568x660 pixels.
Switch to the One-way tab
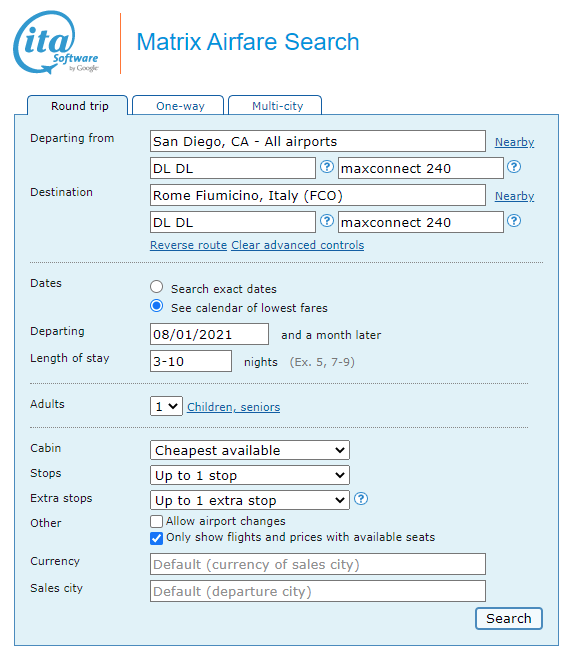click(178, 105)
